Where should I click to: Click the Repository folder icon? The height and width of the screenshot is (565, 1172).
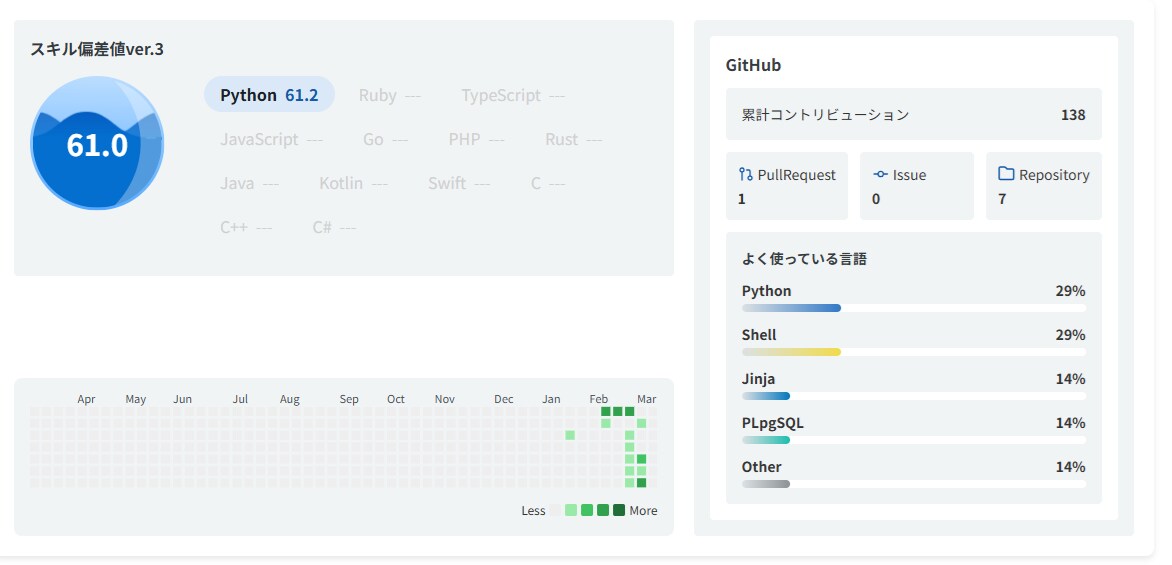coord(1006,173)
